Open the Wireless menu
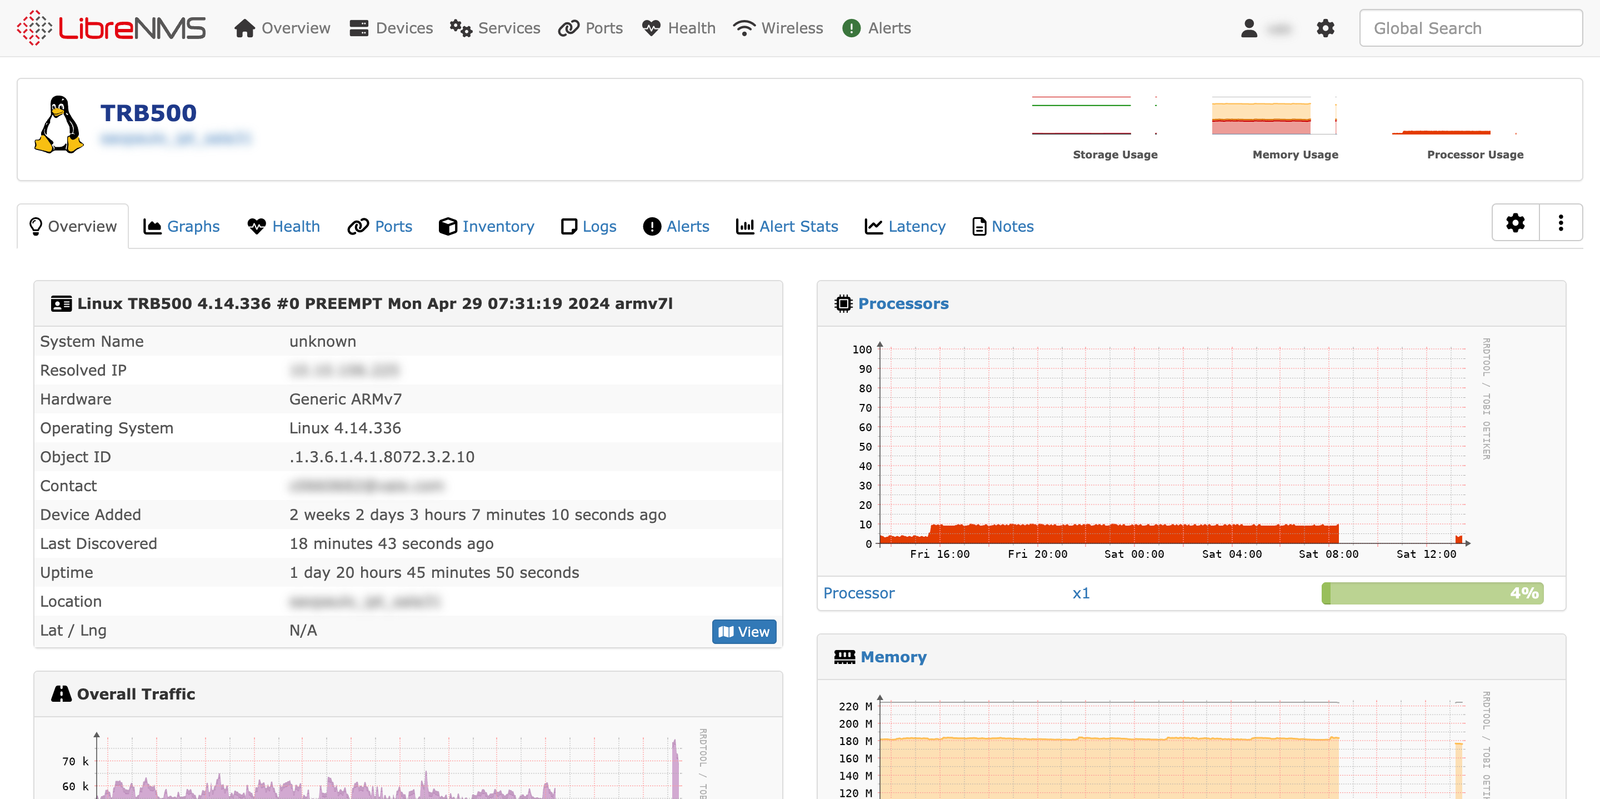 tap(778, 28)
